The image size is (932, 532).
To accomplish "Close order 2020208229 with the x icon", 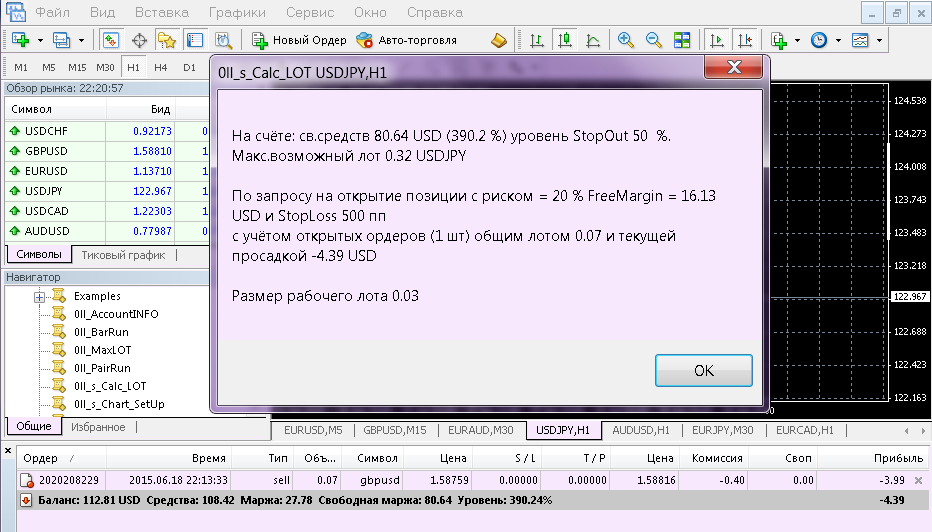I will (x=918, y=480).
